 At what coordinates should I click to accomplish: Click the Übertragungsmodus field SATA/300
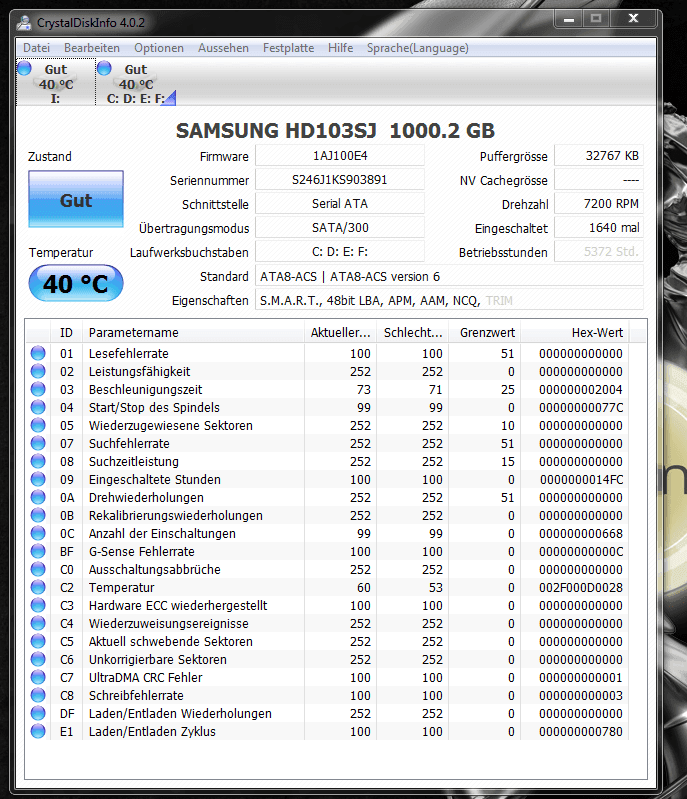click(x=340, y=227)
